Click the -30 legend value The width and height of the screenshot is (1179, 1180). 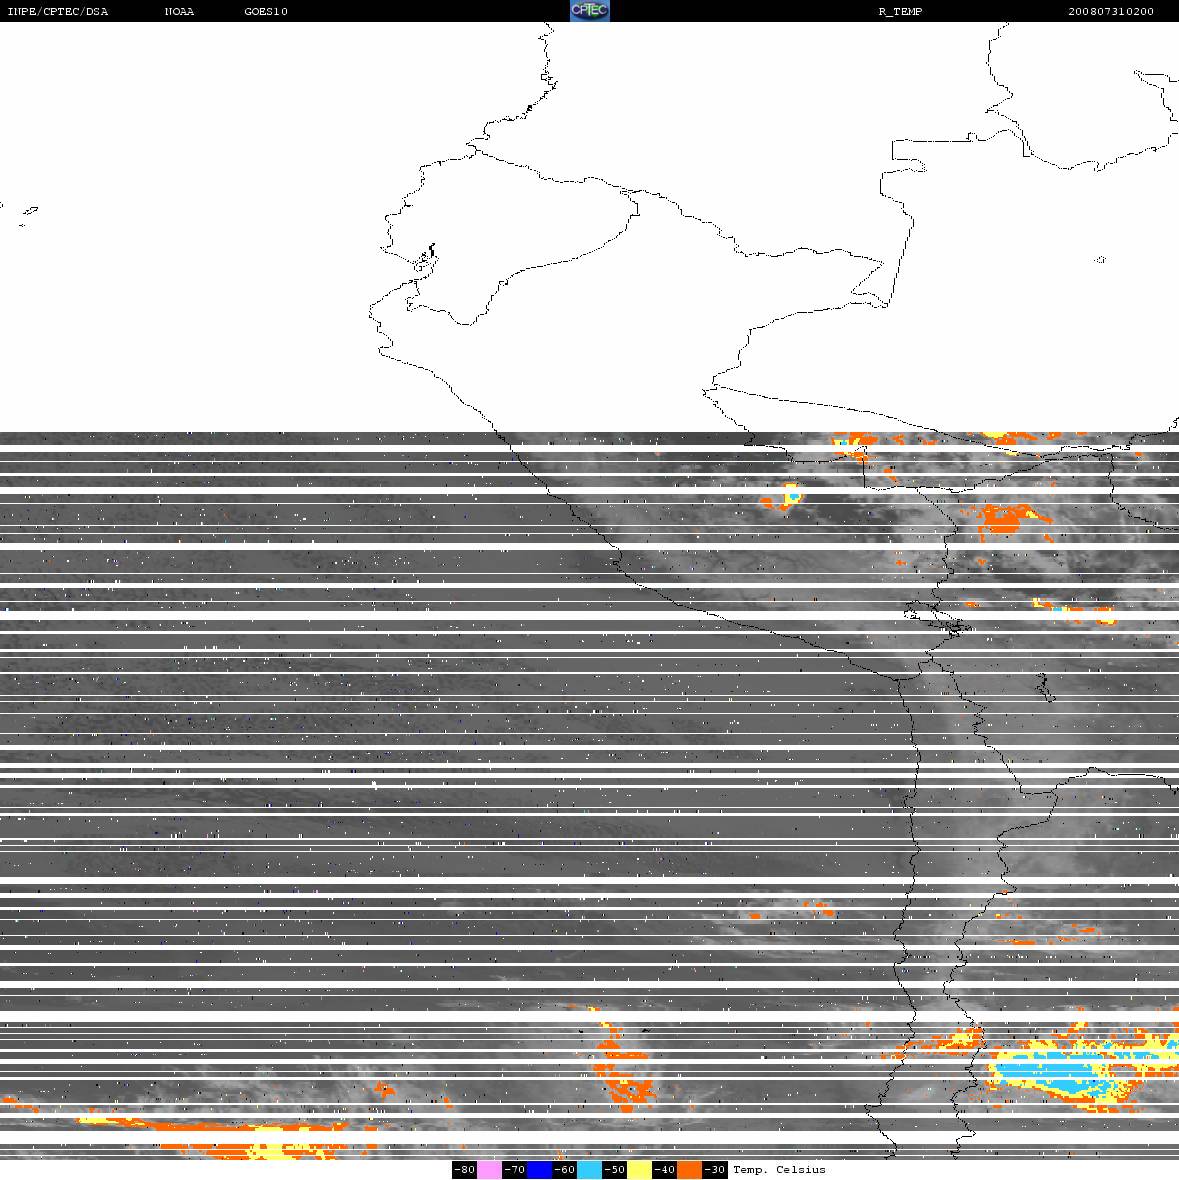pos(715,1169)
